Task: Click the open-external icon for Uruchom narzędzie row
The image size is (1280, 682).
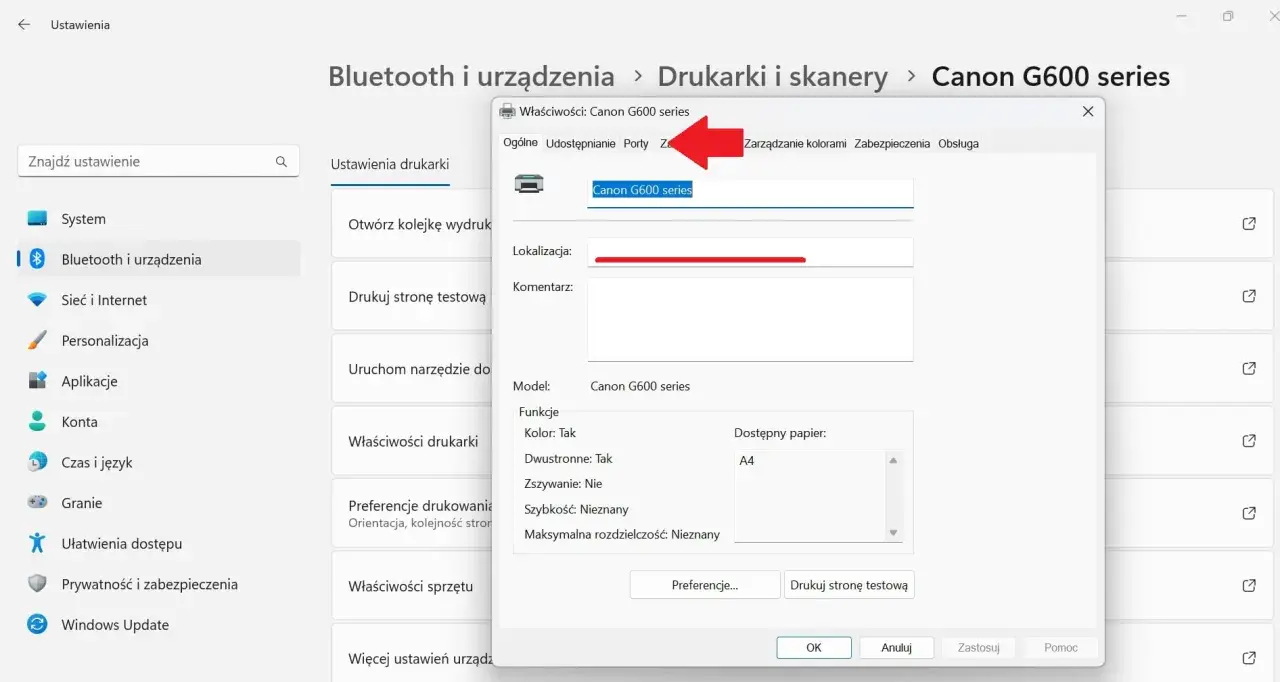Action: tap(1249, 369)
